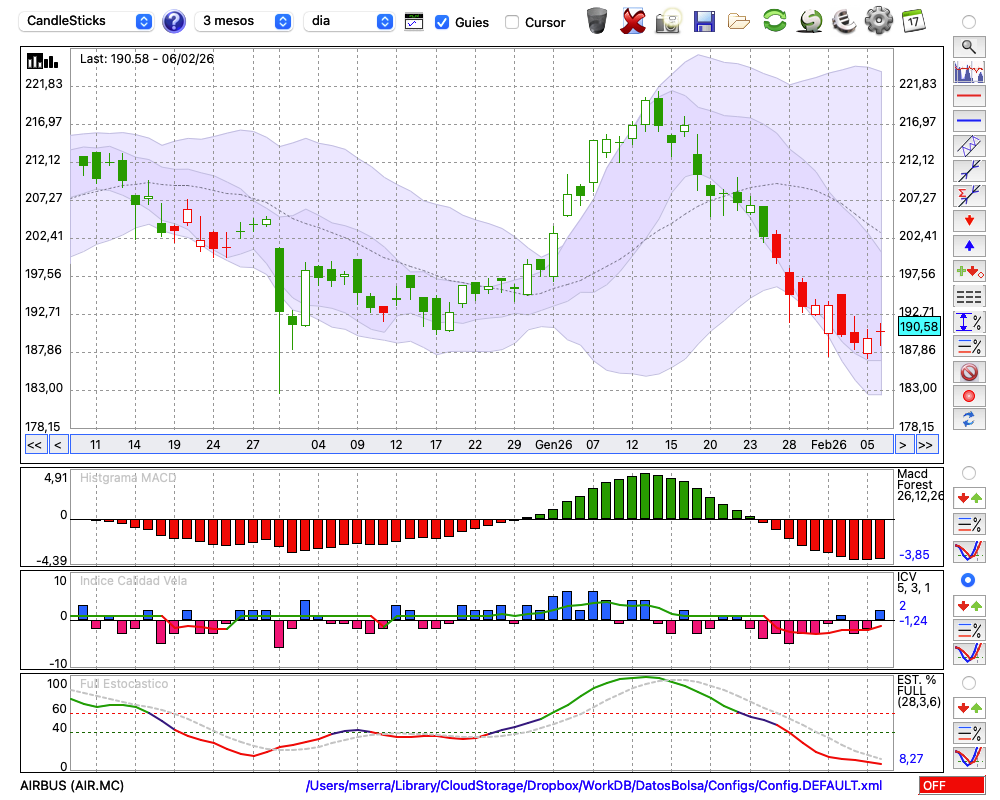Image resolution: width=1000 pixels, height=800 pixels.
Task: Select the radio button beside Macd Forest panel
Action: click(x=968, y=472)
